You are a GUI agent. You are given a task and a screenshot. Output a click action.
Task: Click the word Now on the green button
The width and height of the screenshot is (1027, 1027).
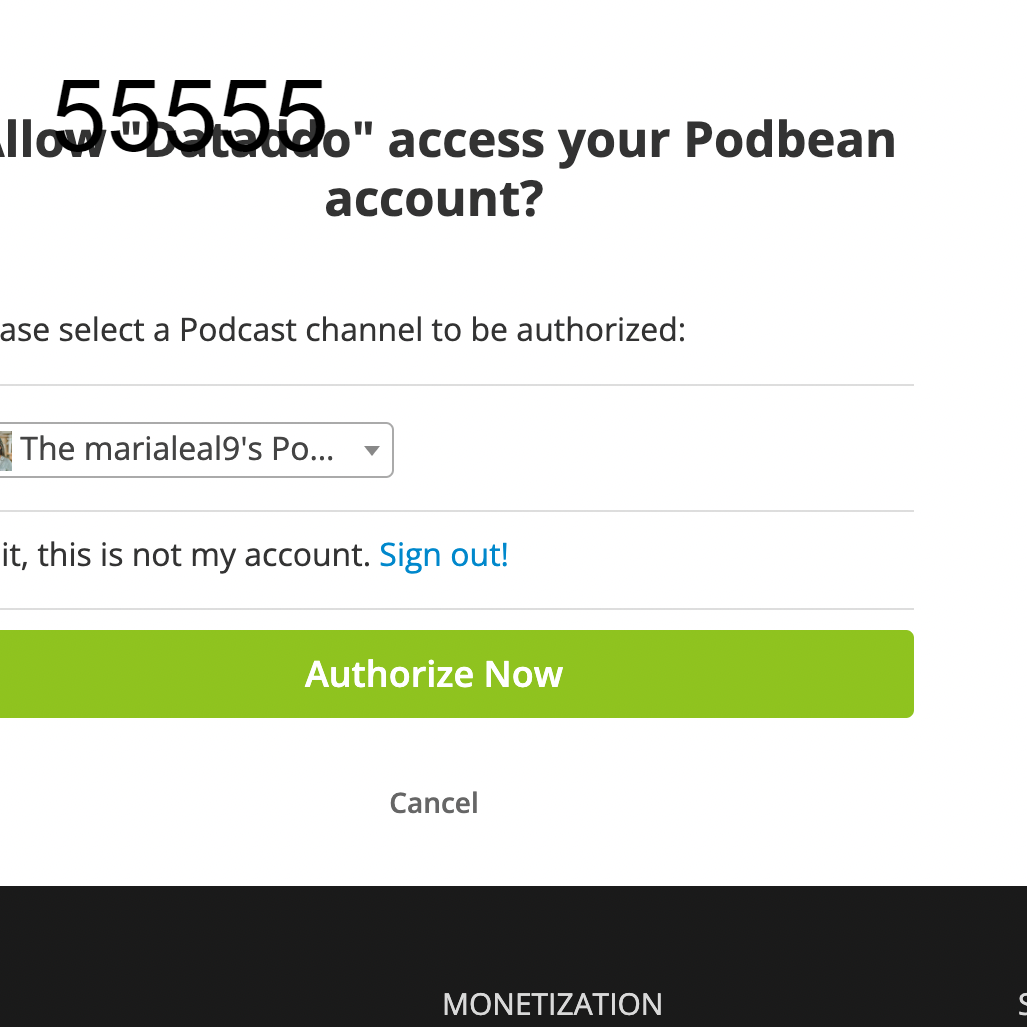(x=523, y=674)
